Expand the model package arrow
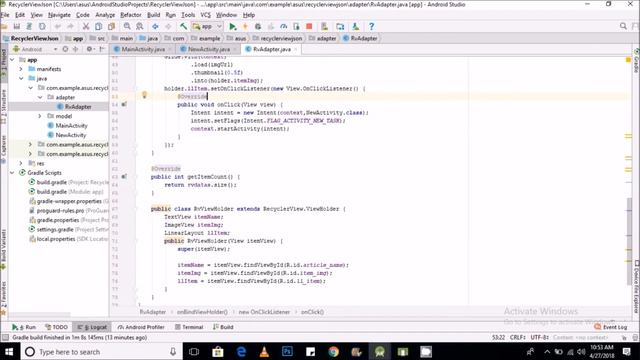Screen dimensions: 640x360 (x=40, y=116)
